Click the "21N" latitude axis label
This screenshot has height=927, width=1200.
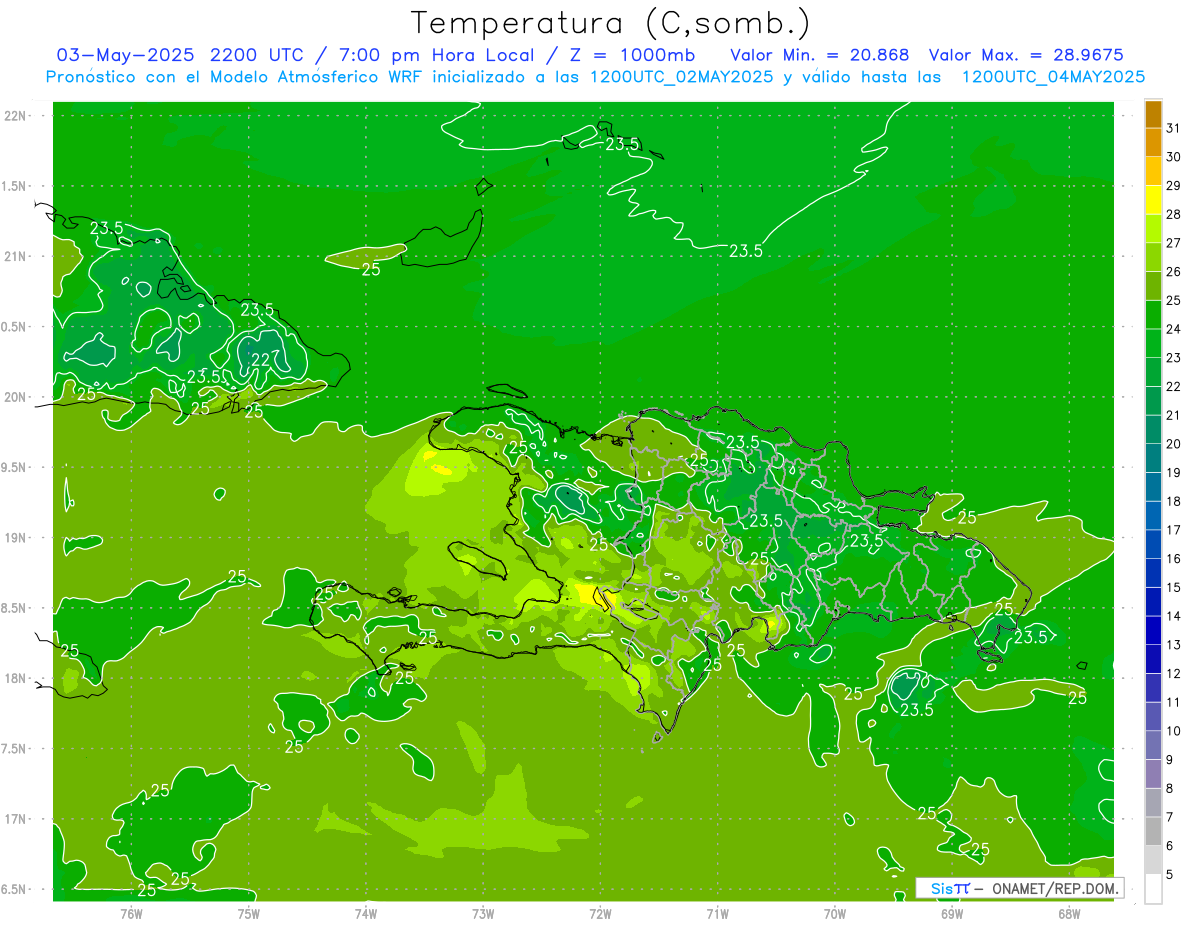(x=17, y=256)
